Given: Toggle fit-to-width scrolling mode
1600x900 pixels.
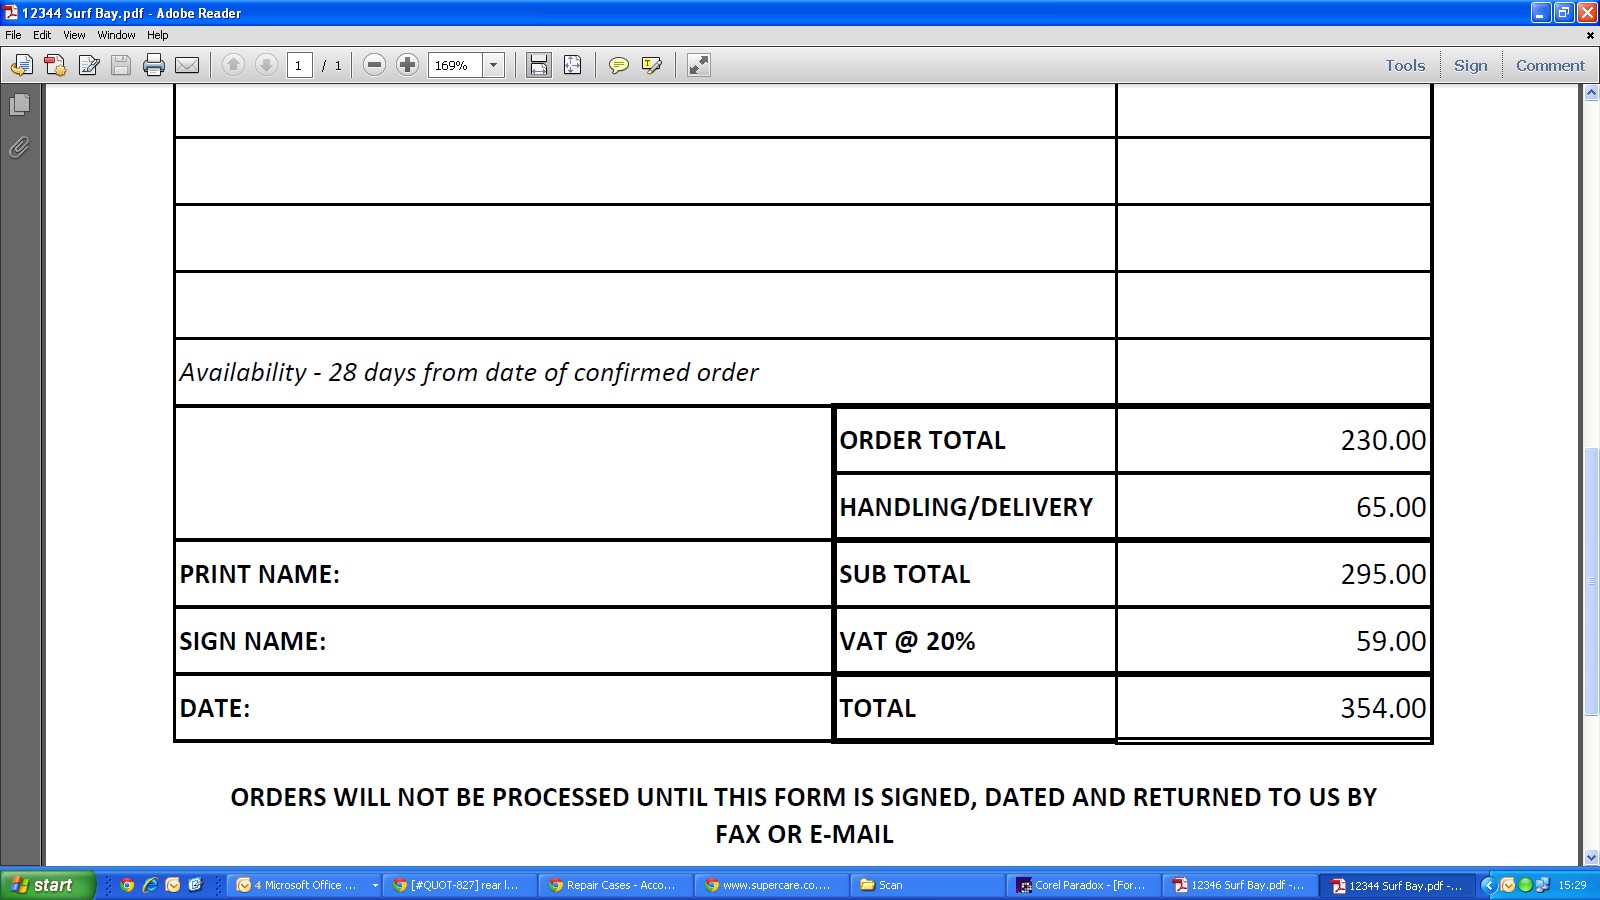Looking at the screenshot, I should pos(539,65).
